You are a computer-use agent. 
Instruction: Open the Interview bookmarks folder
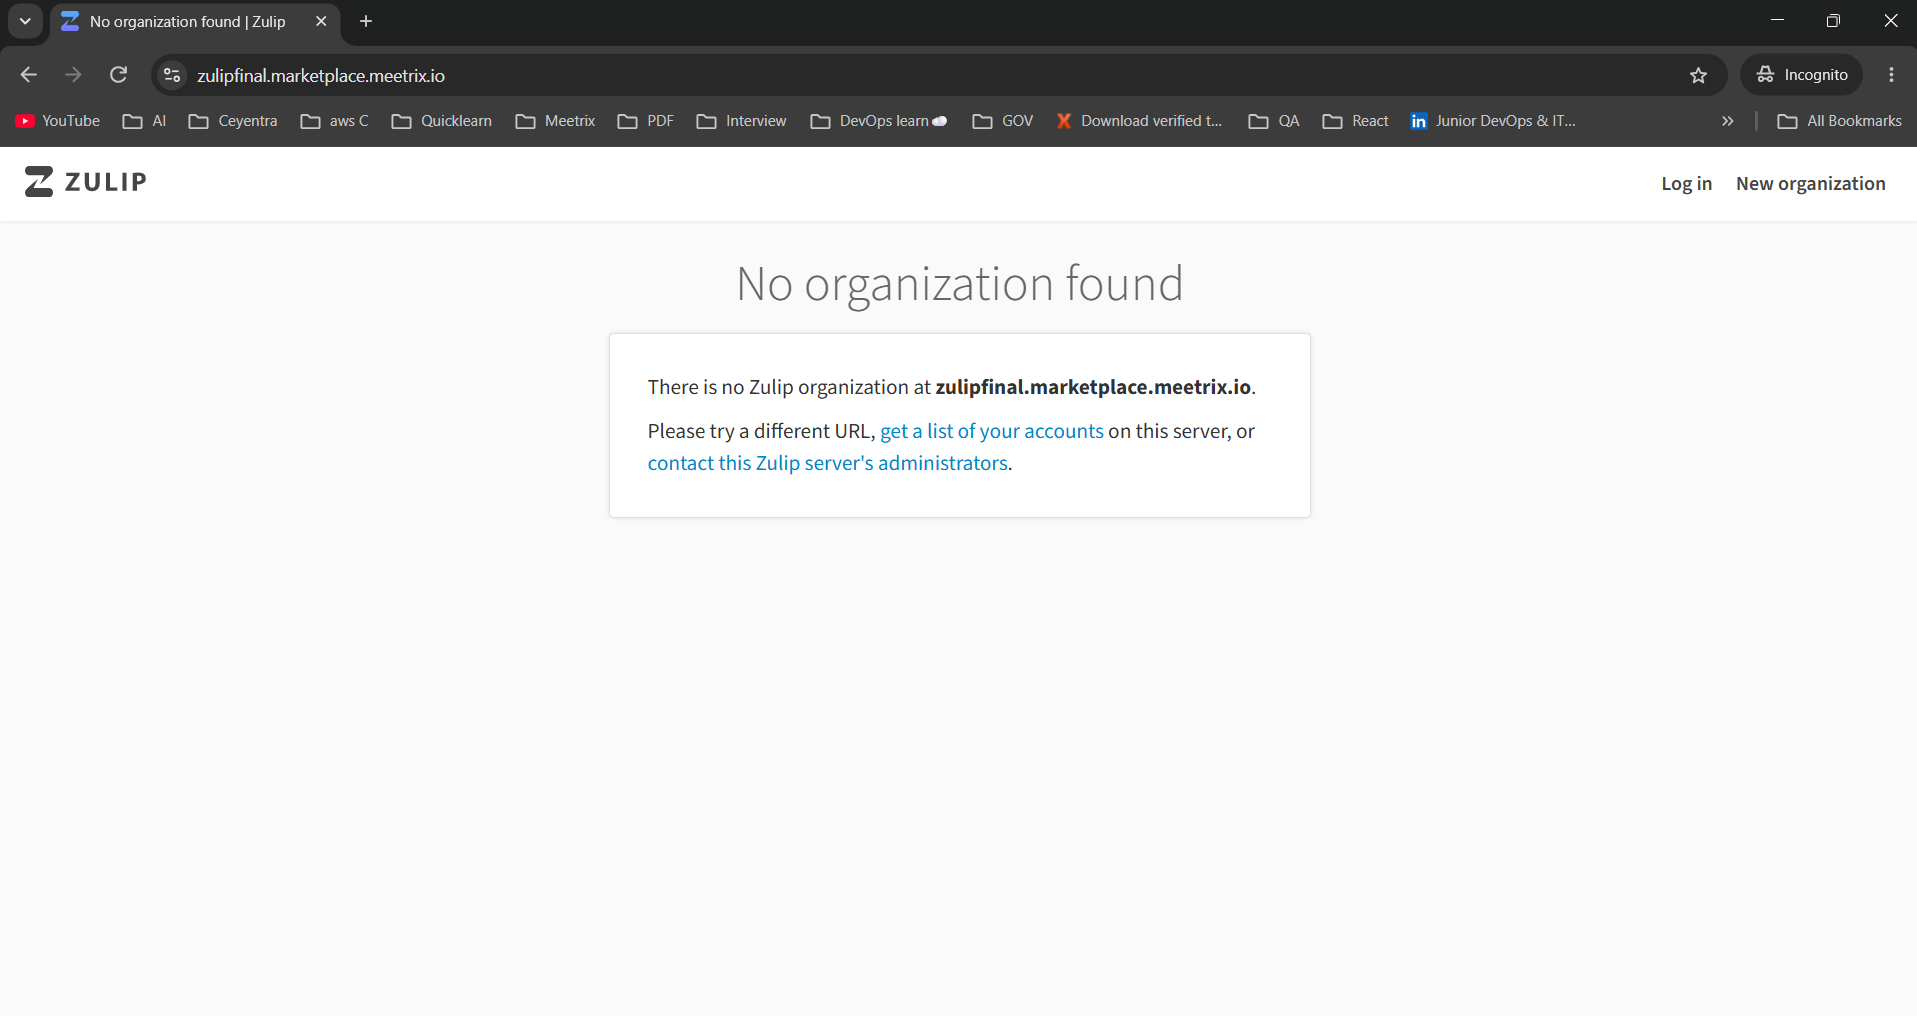[x=742, y=121]
